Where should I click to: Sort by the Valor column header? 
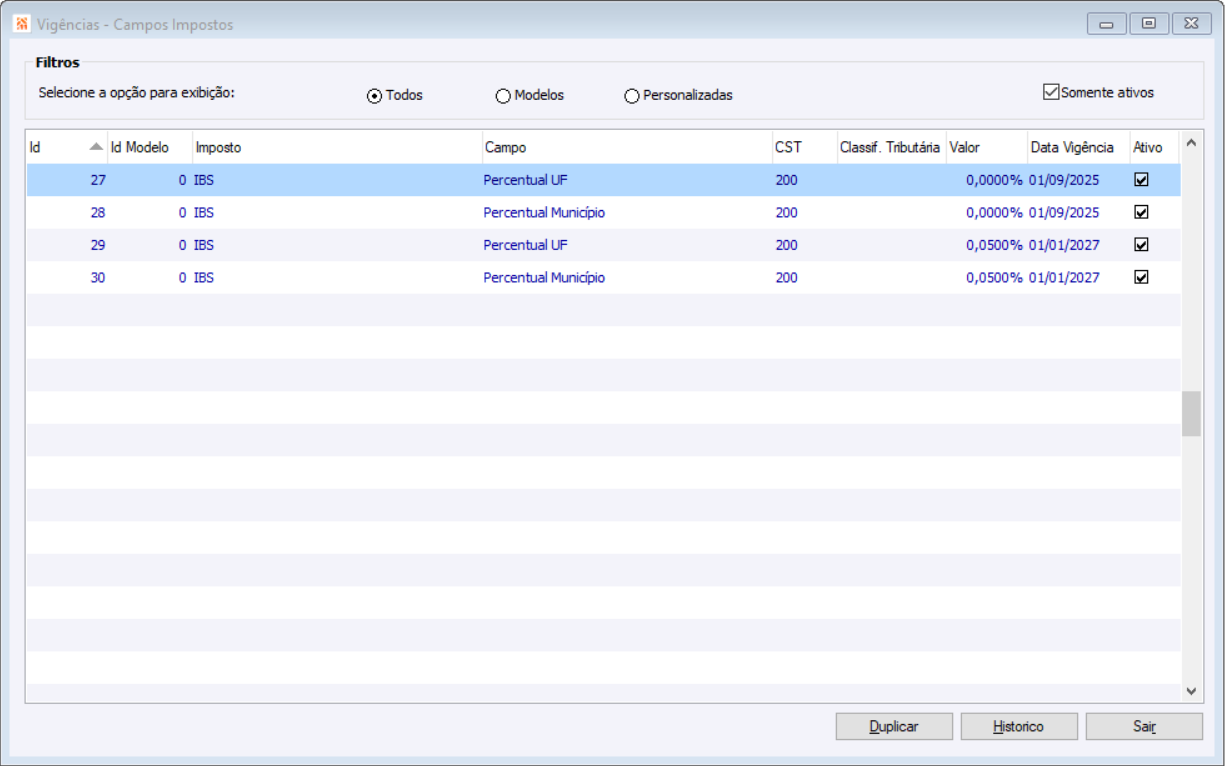coord(987,147)
